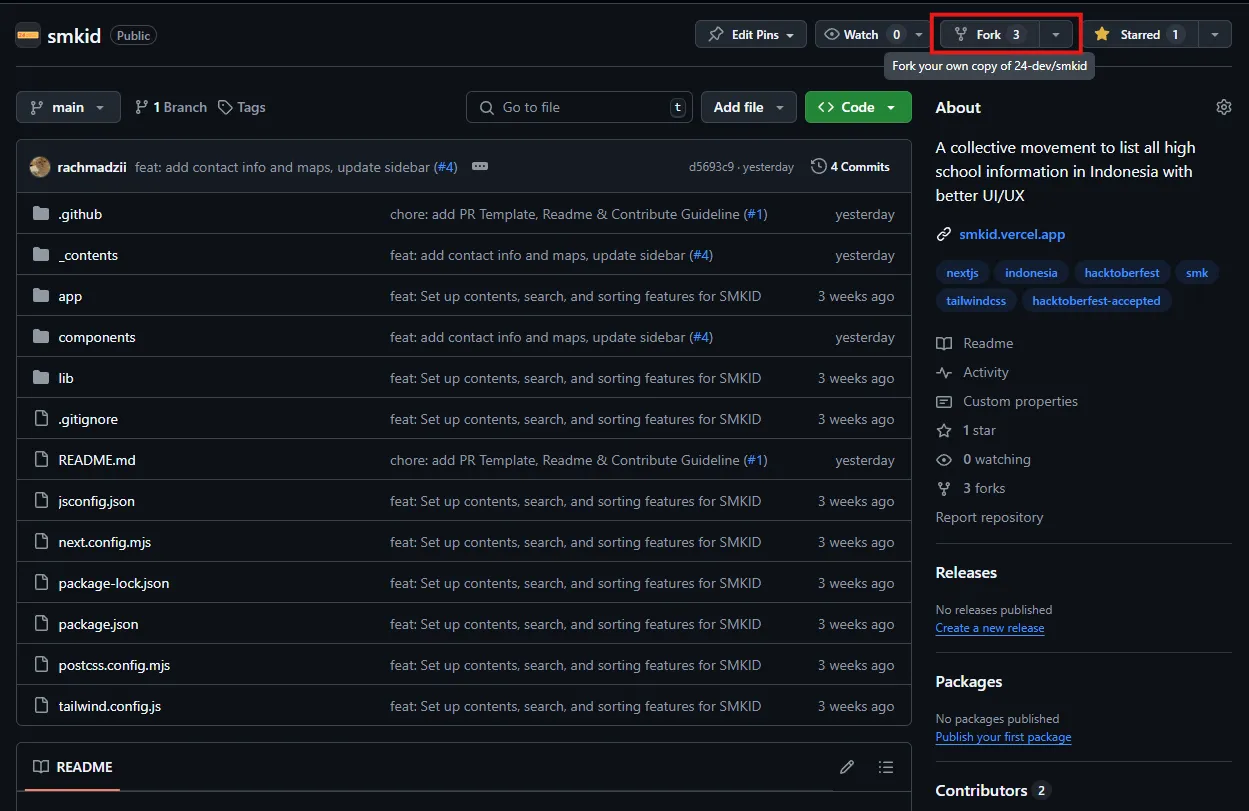
Task: Click the lib folder icon
Action: point(41,378)
